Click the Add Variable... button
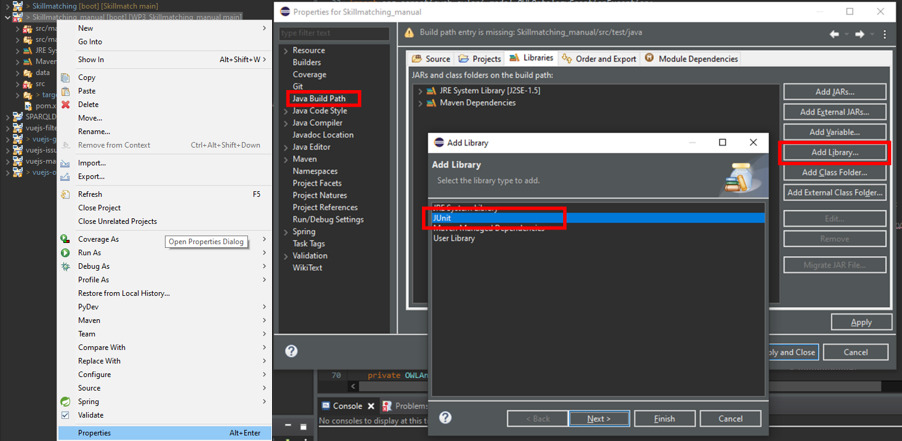This screenshot has height=441, width=902. point(834,132)
